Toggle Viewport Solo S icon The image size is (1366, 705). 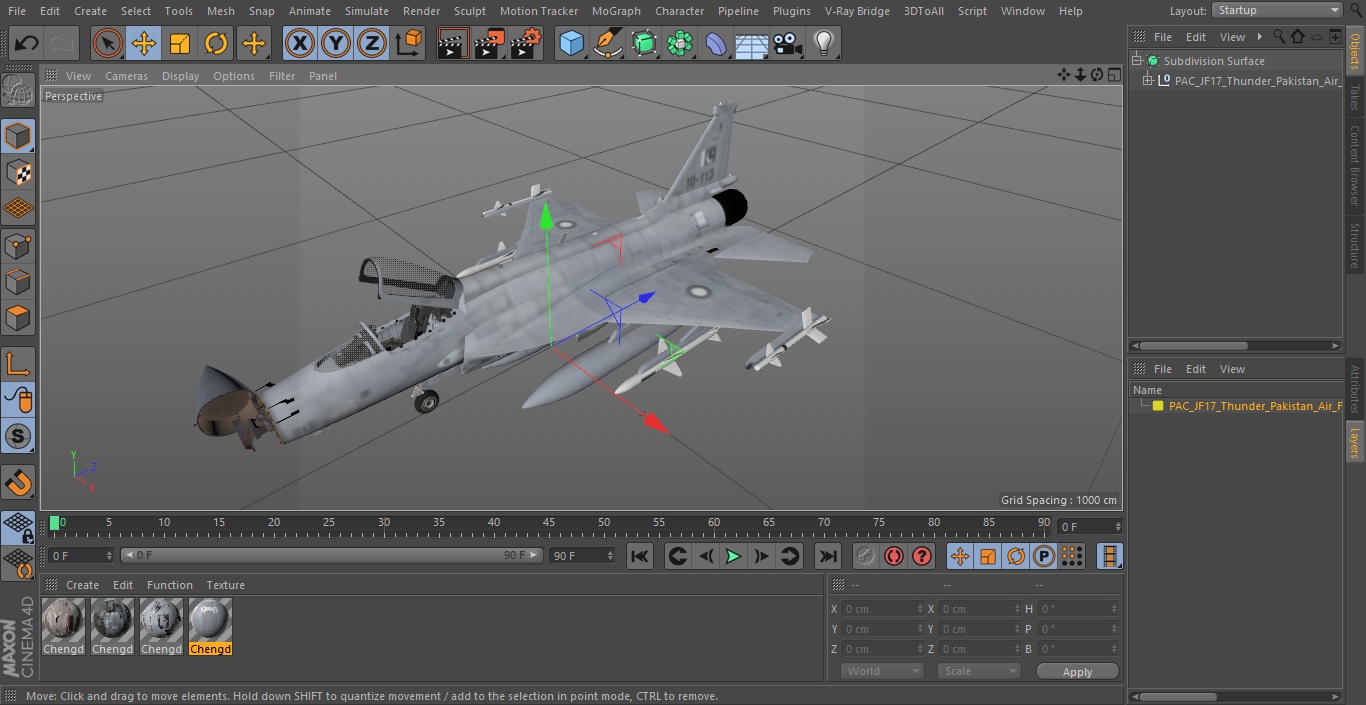[18, 436]
